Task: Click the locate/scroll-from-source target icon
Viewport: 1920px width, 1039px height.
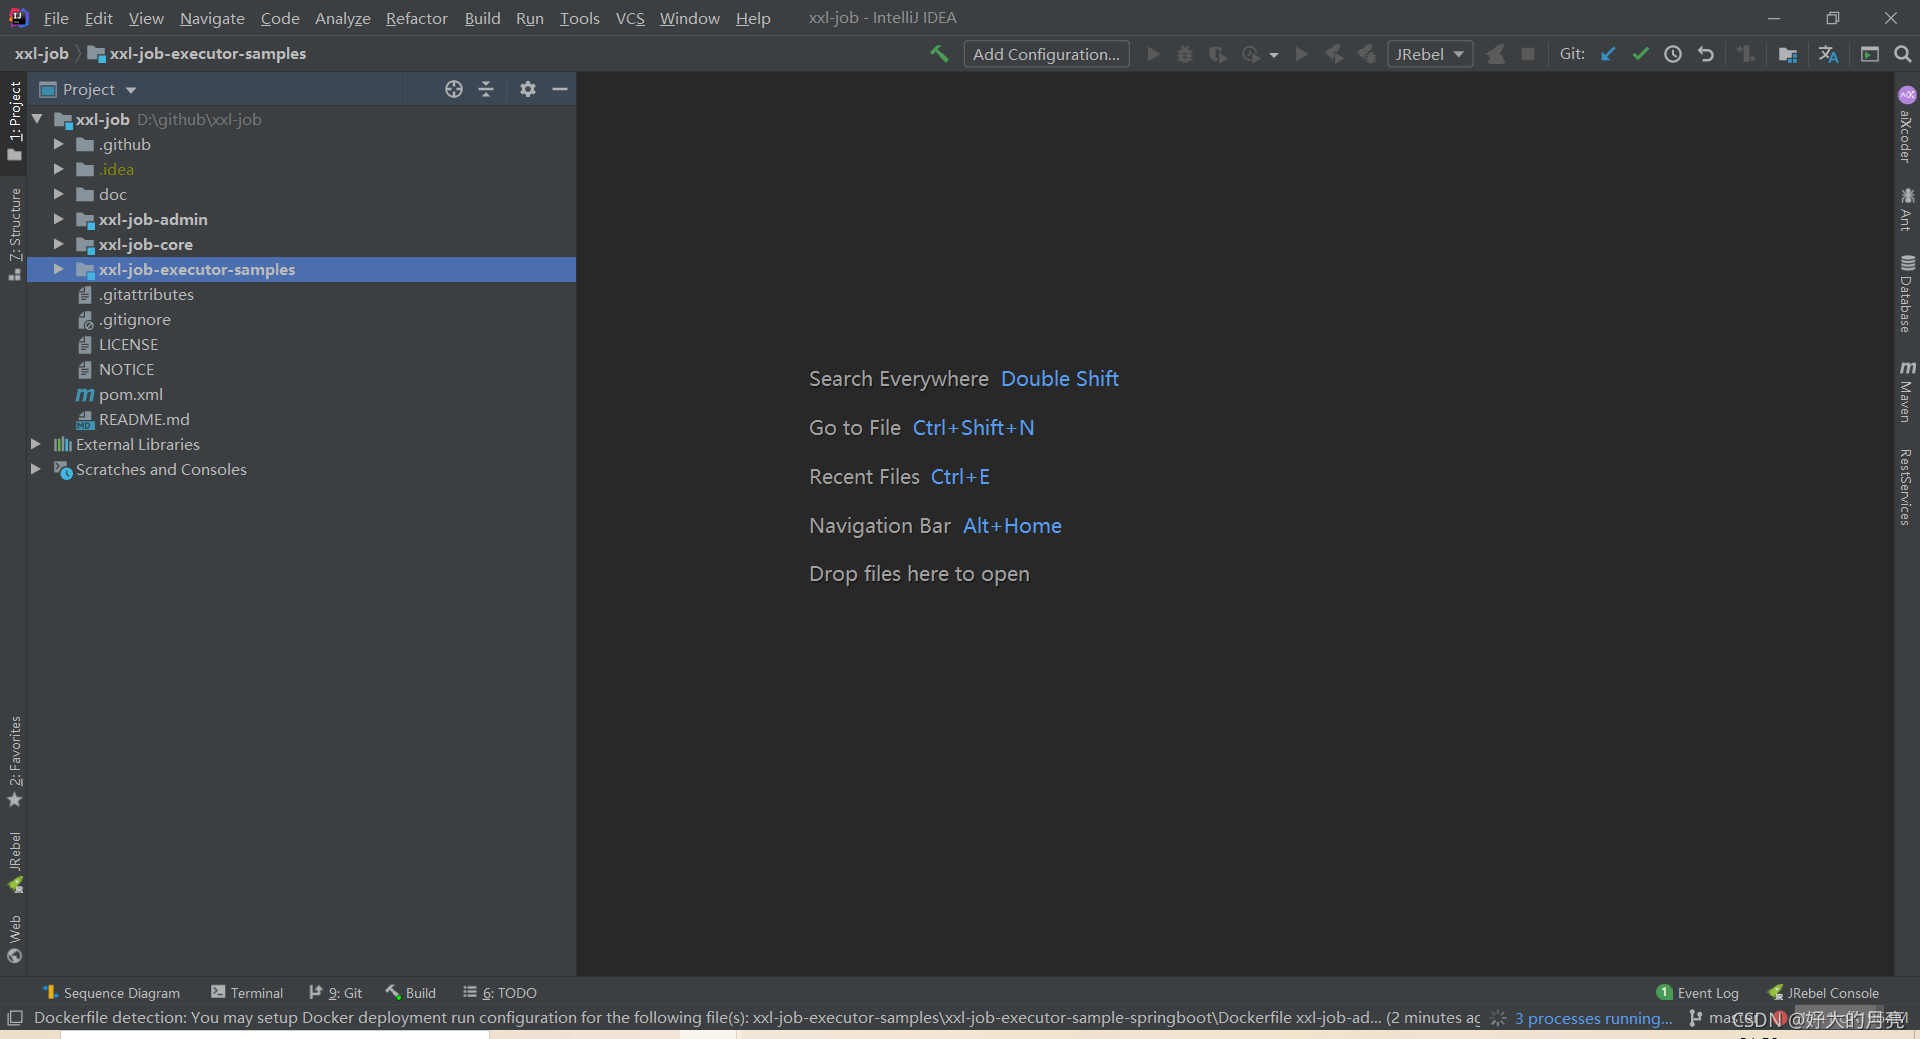Action: pyautogui.click(x=454, y=89)
